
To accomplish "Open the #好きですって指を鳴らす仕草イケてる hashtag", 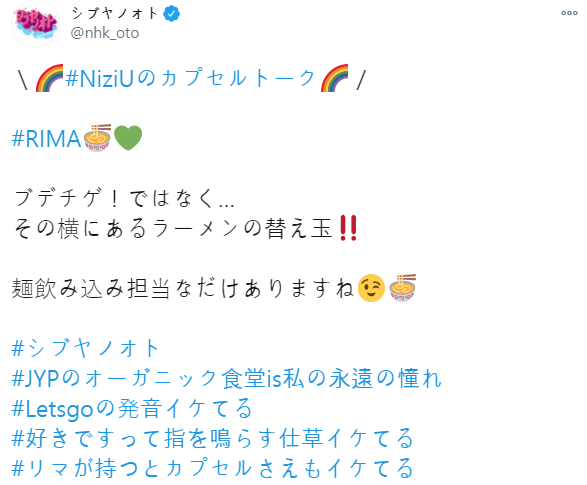I will [213, 438].
